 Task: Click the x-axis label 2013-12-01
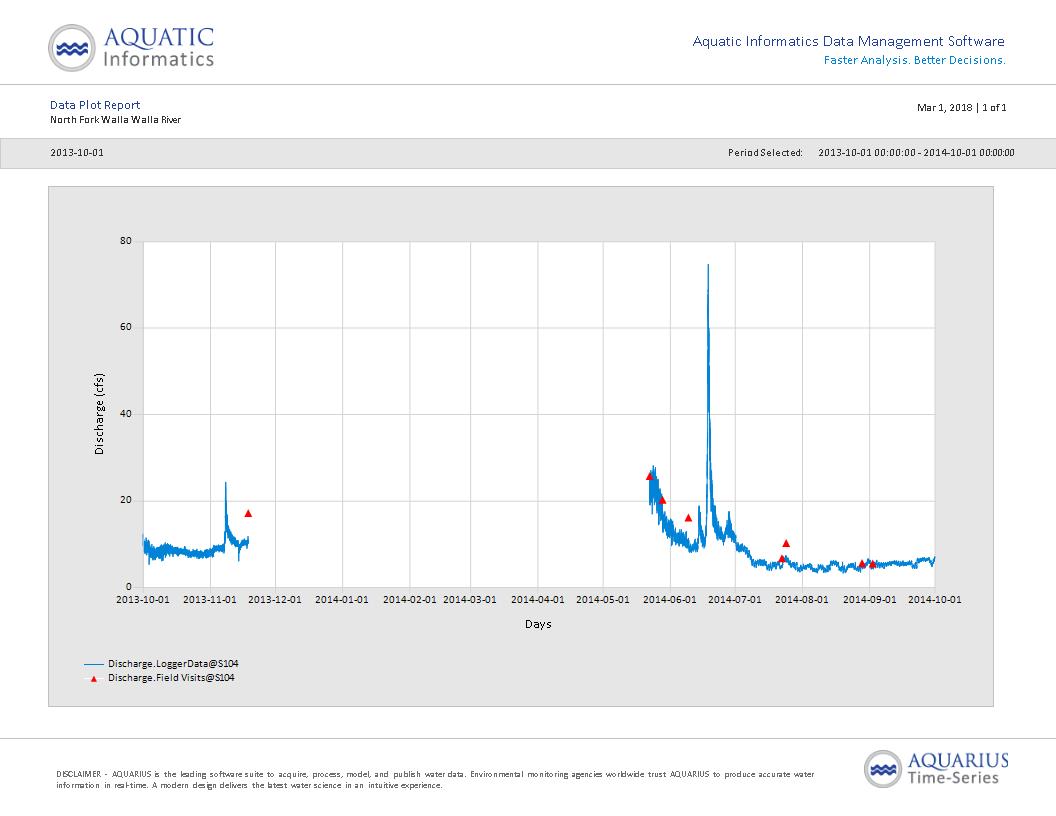point(275,599)
